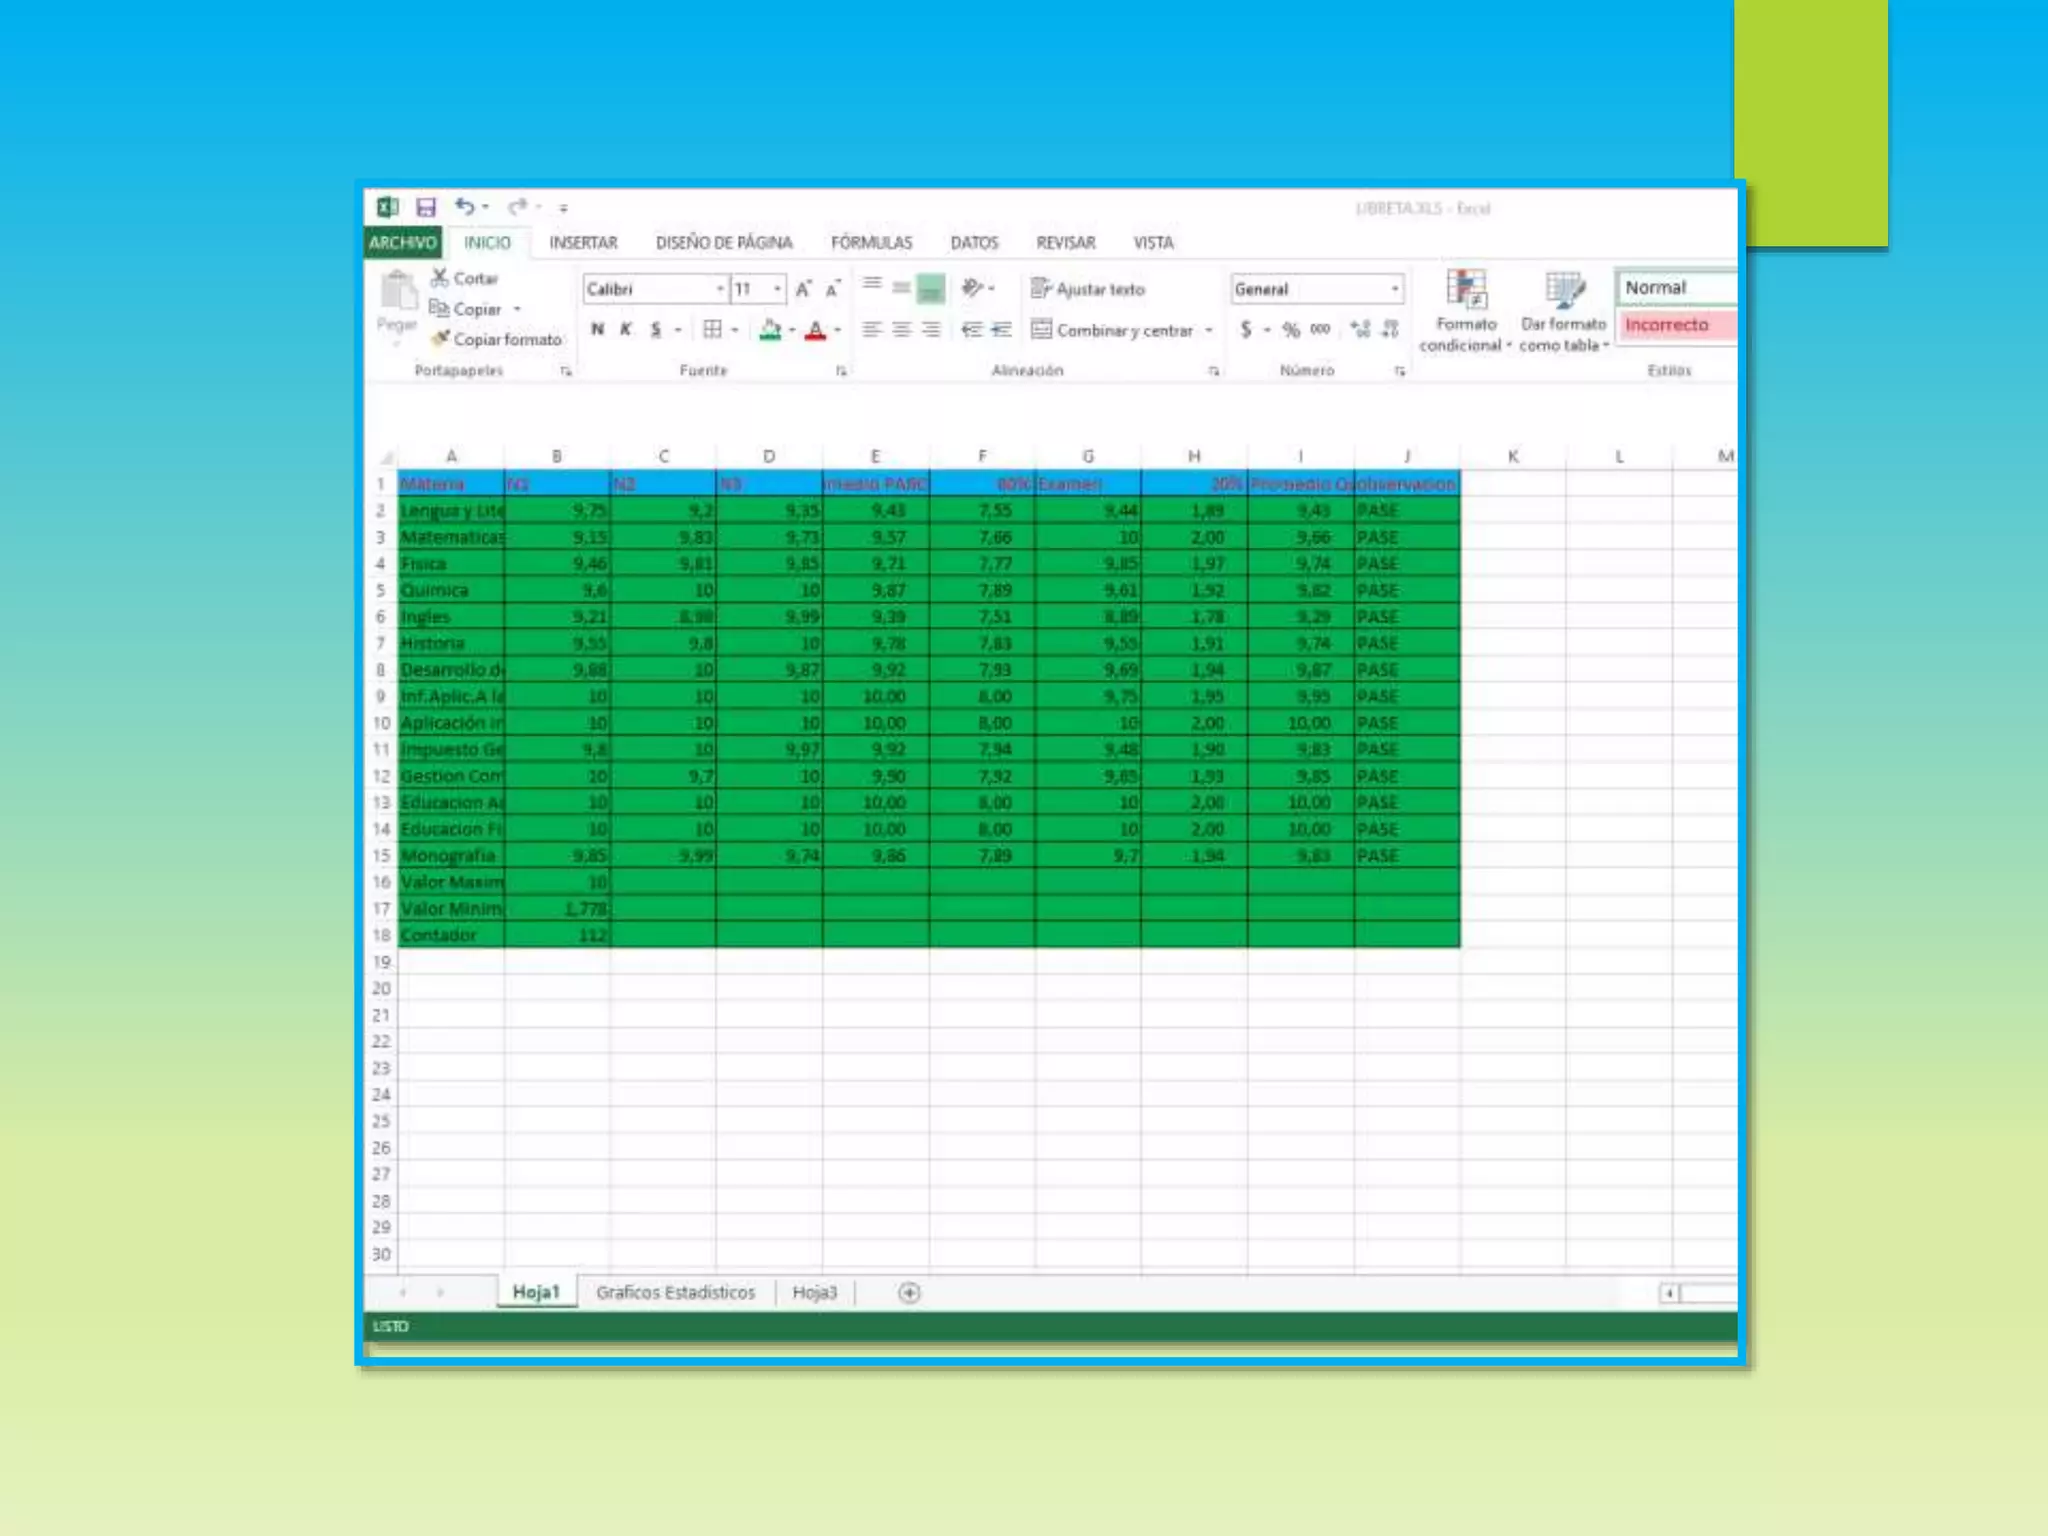Toggle italic K formatting
The height and width of the screenshot is (1536, 2048).
click(626, 329)
